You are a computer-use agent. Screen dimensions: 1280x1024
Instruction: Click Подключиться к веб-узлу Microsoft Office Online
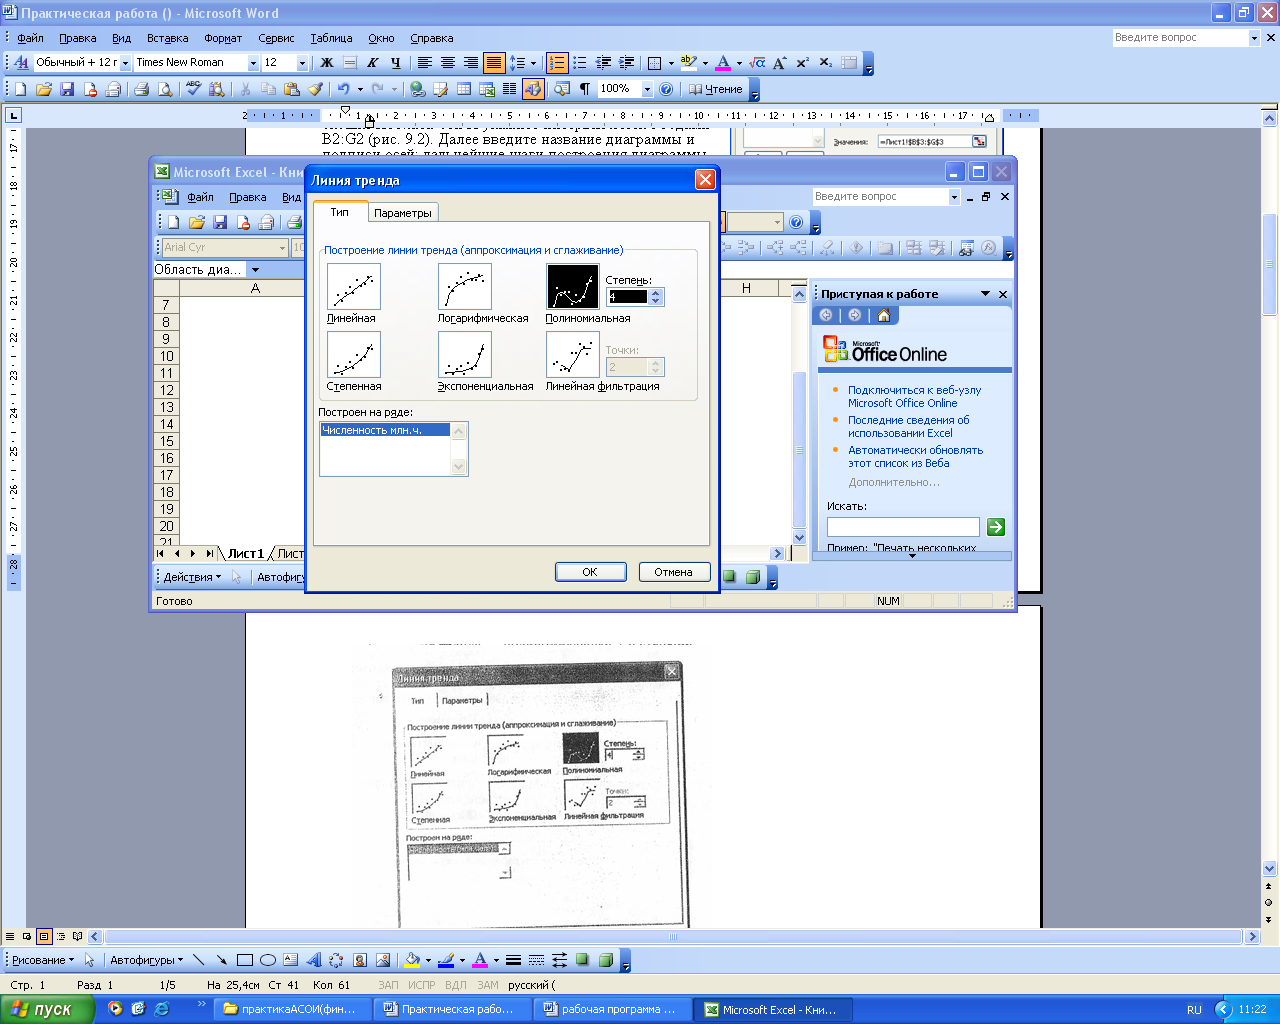914,397
